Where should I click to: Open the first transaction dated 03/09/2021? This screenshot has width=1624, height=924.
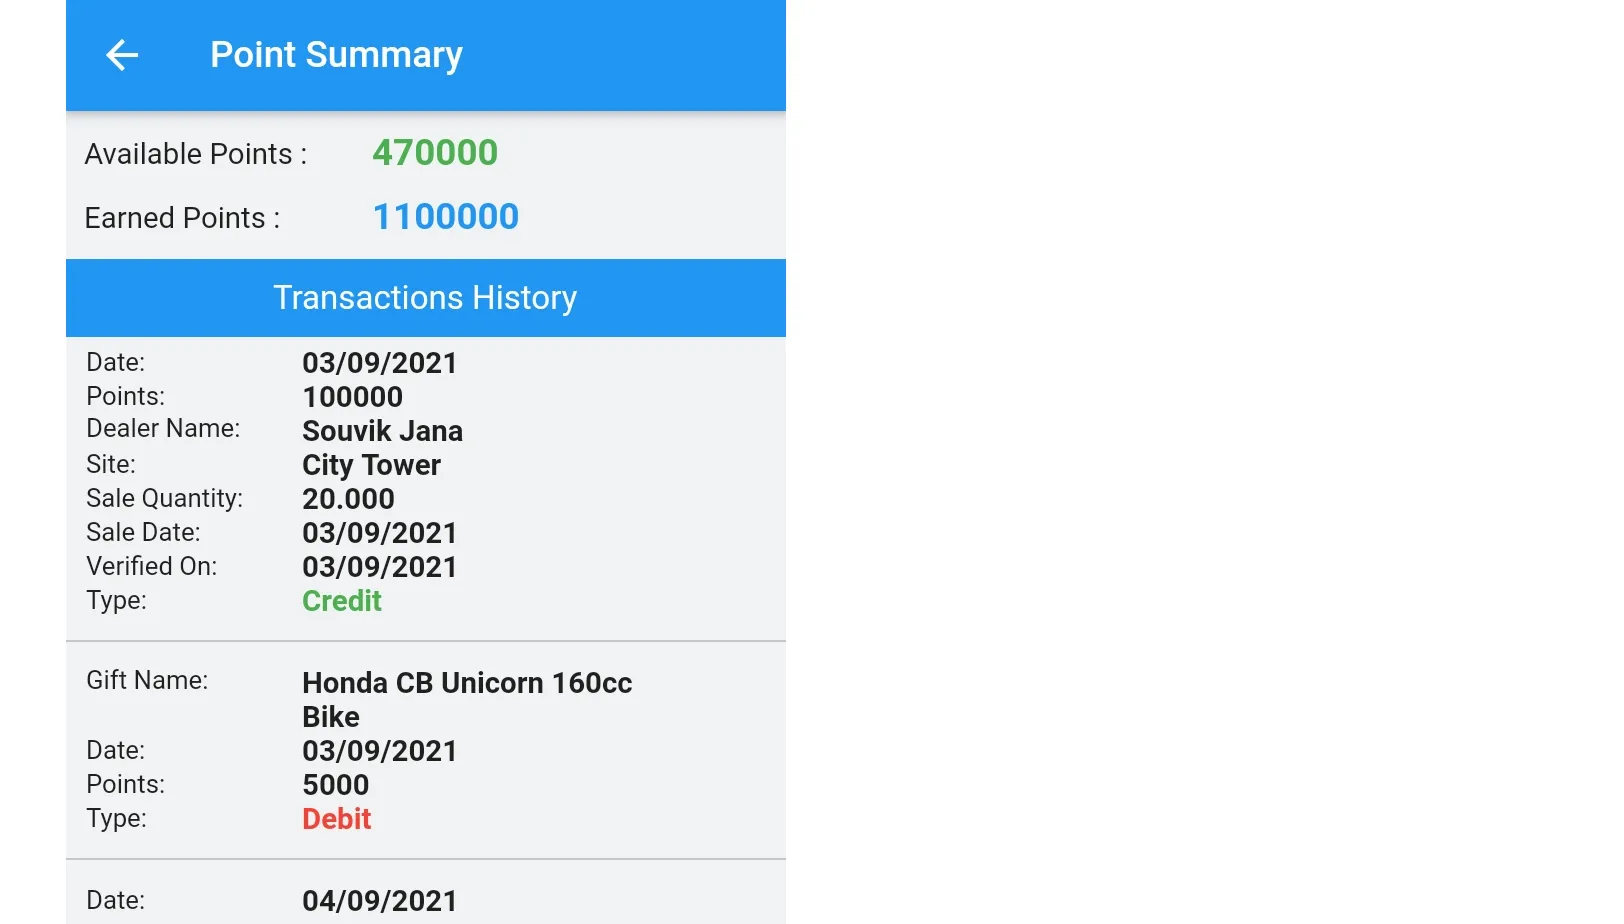point(380,363)
